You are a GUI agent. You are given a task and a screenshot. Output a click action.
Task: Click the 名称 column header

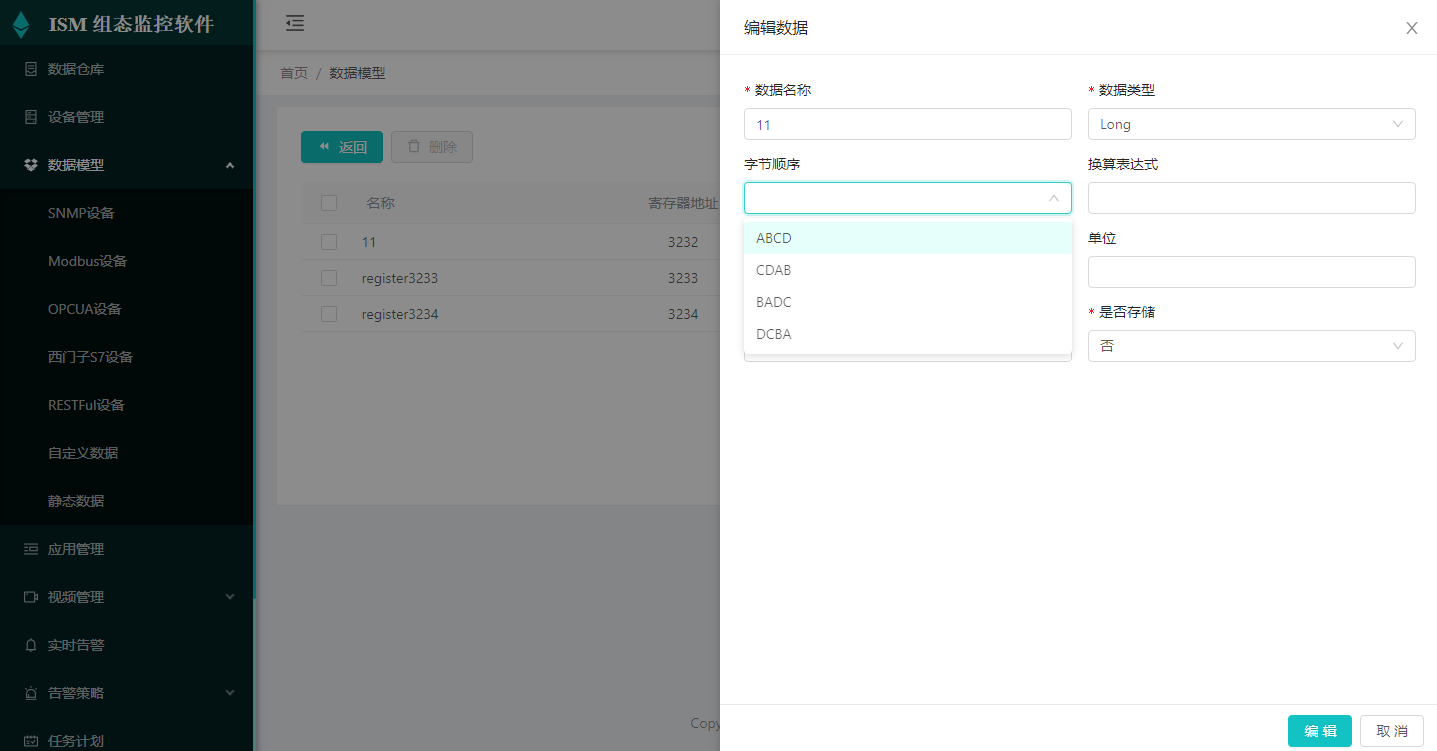coord(380,203)
